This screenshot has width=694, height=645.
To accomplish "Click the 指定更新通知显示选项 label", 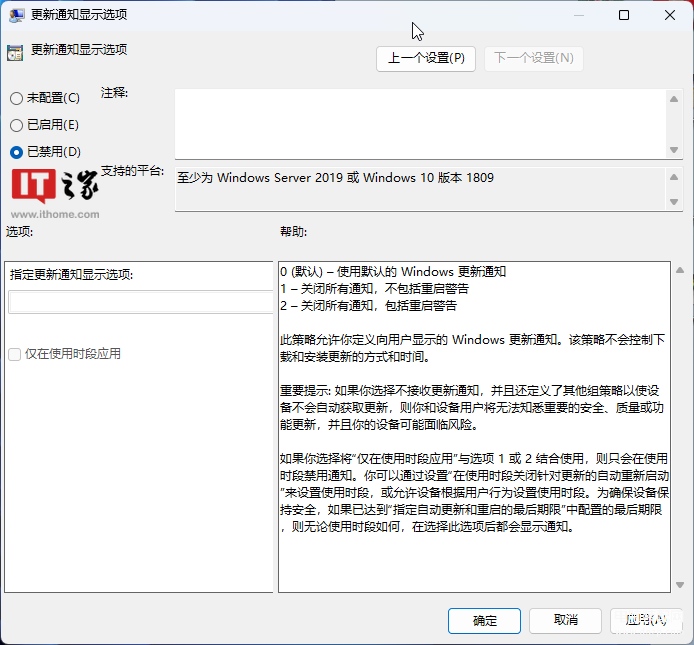I will (x=71, y=274).
